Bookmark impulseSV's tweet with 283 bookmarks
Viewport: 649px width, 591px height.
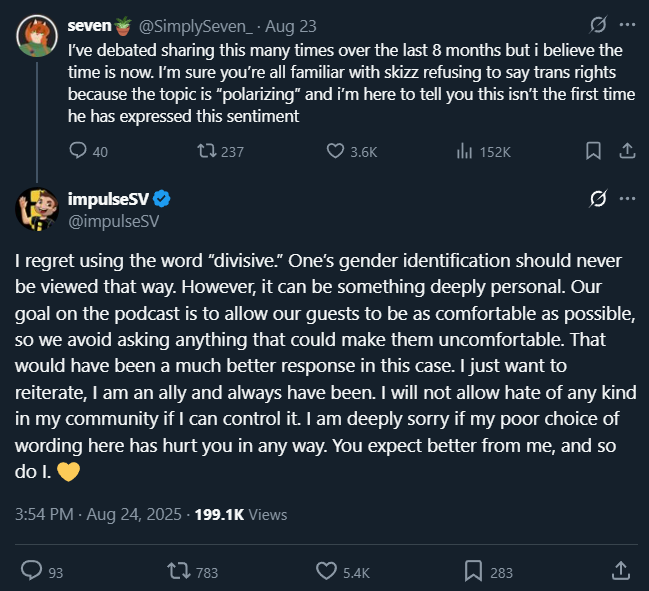coord(473,571)
